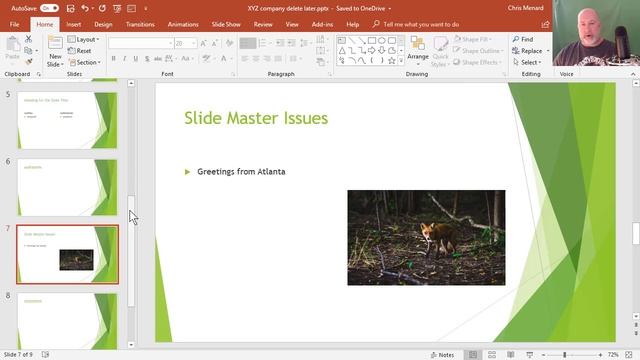Select the fox picture on the slide
The height and width of the screenshot is (360, 640).
click(426, 238)
